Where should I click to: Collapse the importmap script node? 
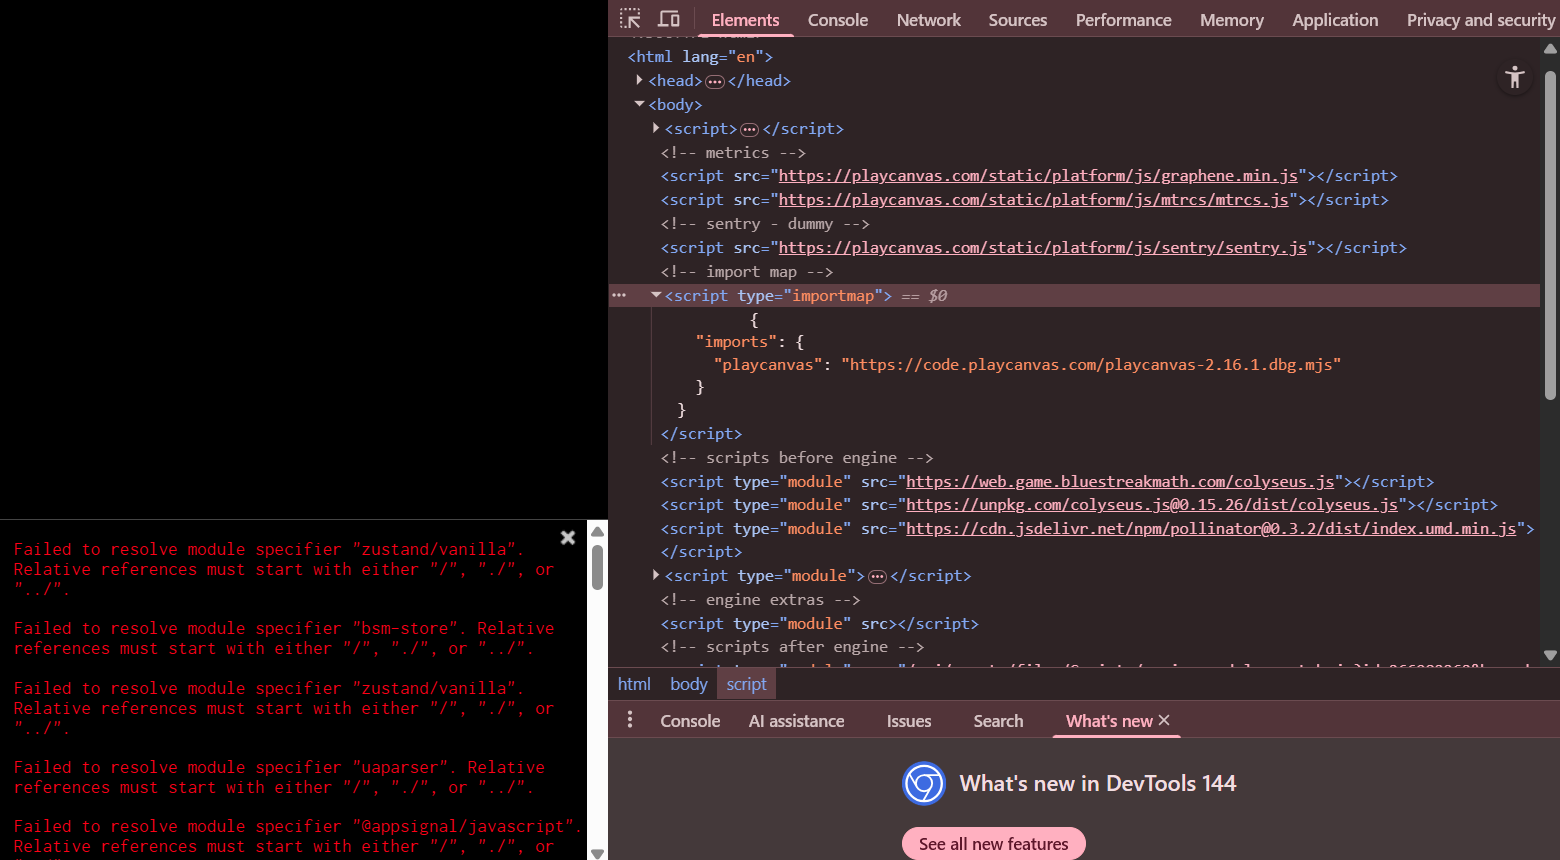pyautogui.click(x=656, y=295)
